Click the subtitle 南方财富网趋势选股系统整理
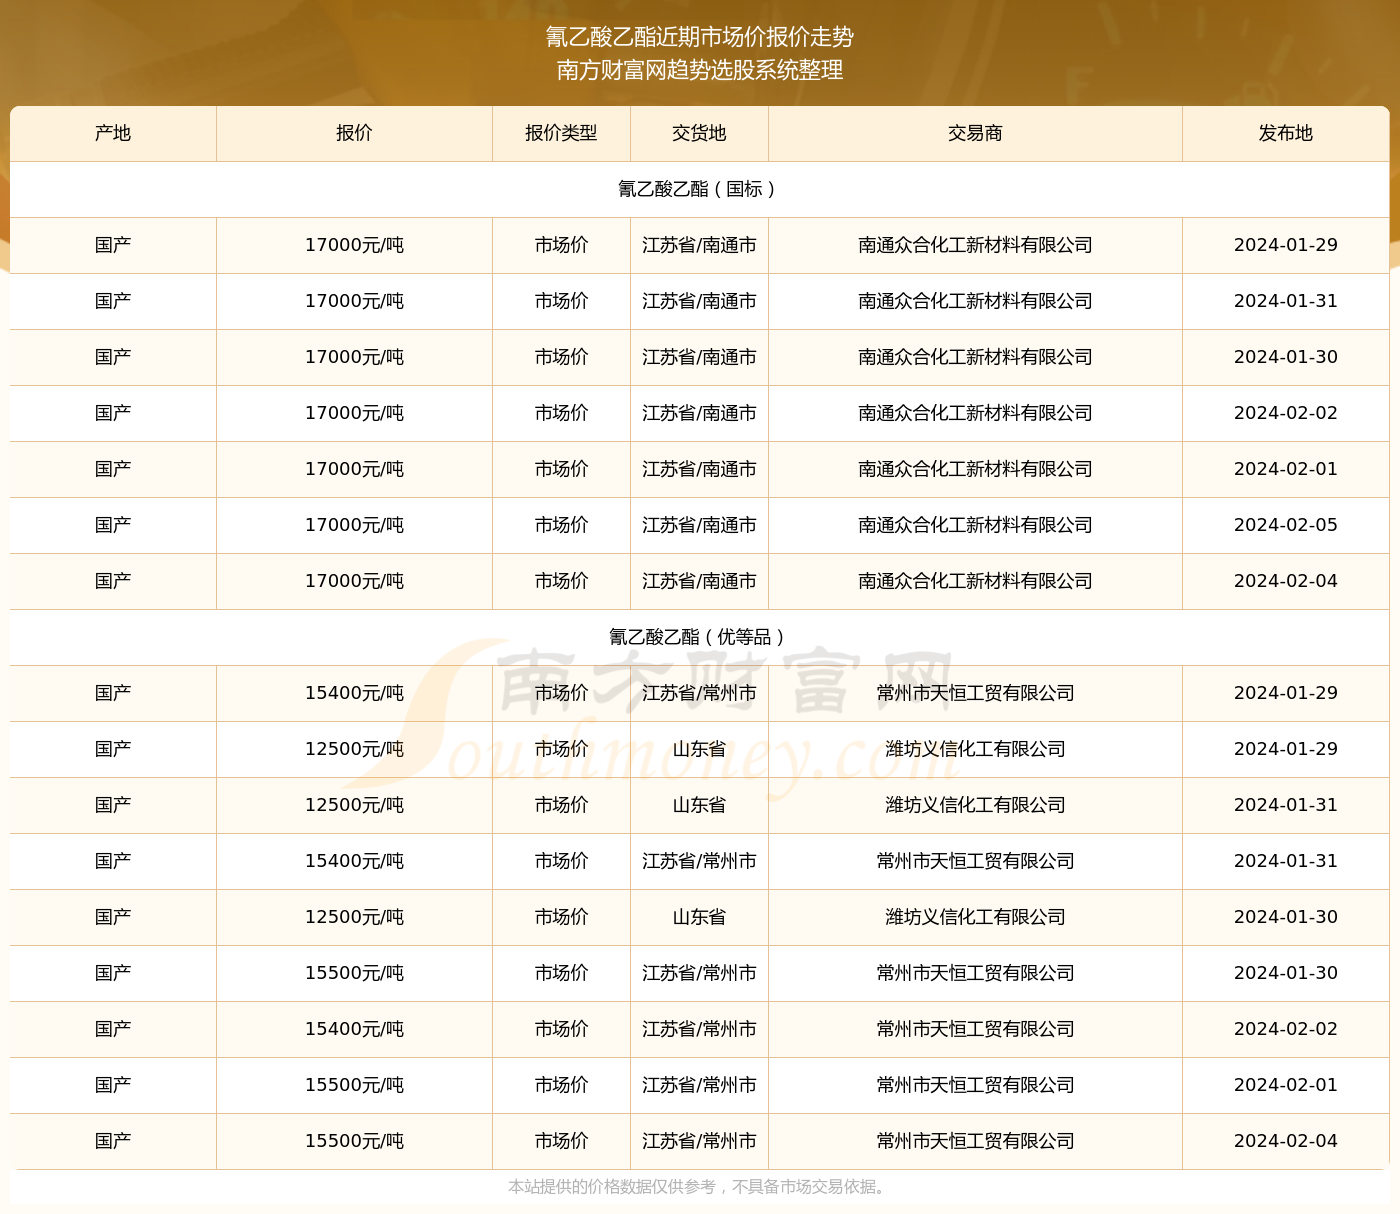 pyautogui.click(x=699, y=70)
